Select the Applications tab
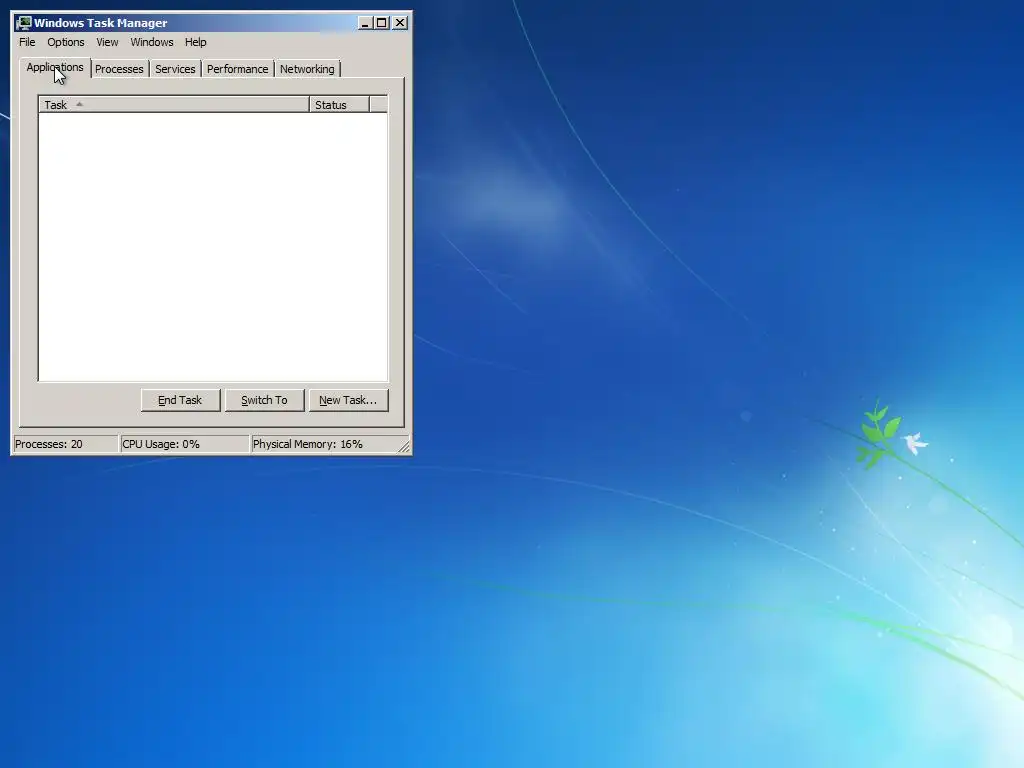 point(55,67)
